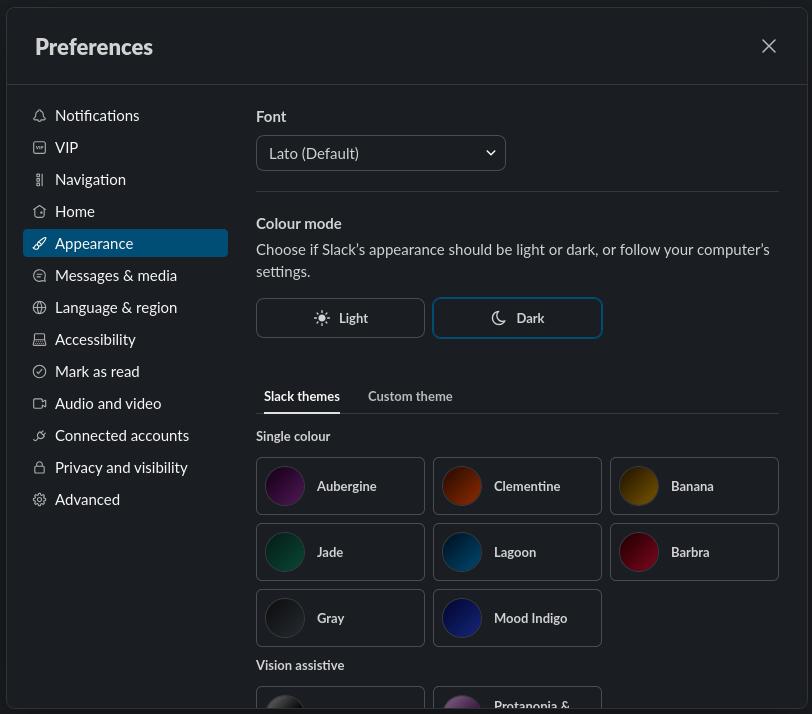
Task: Click the moon icon on Dark button
Action: (498, 318)
